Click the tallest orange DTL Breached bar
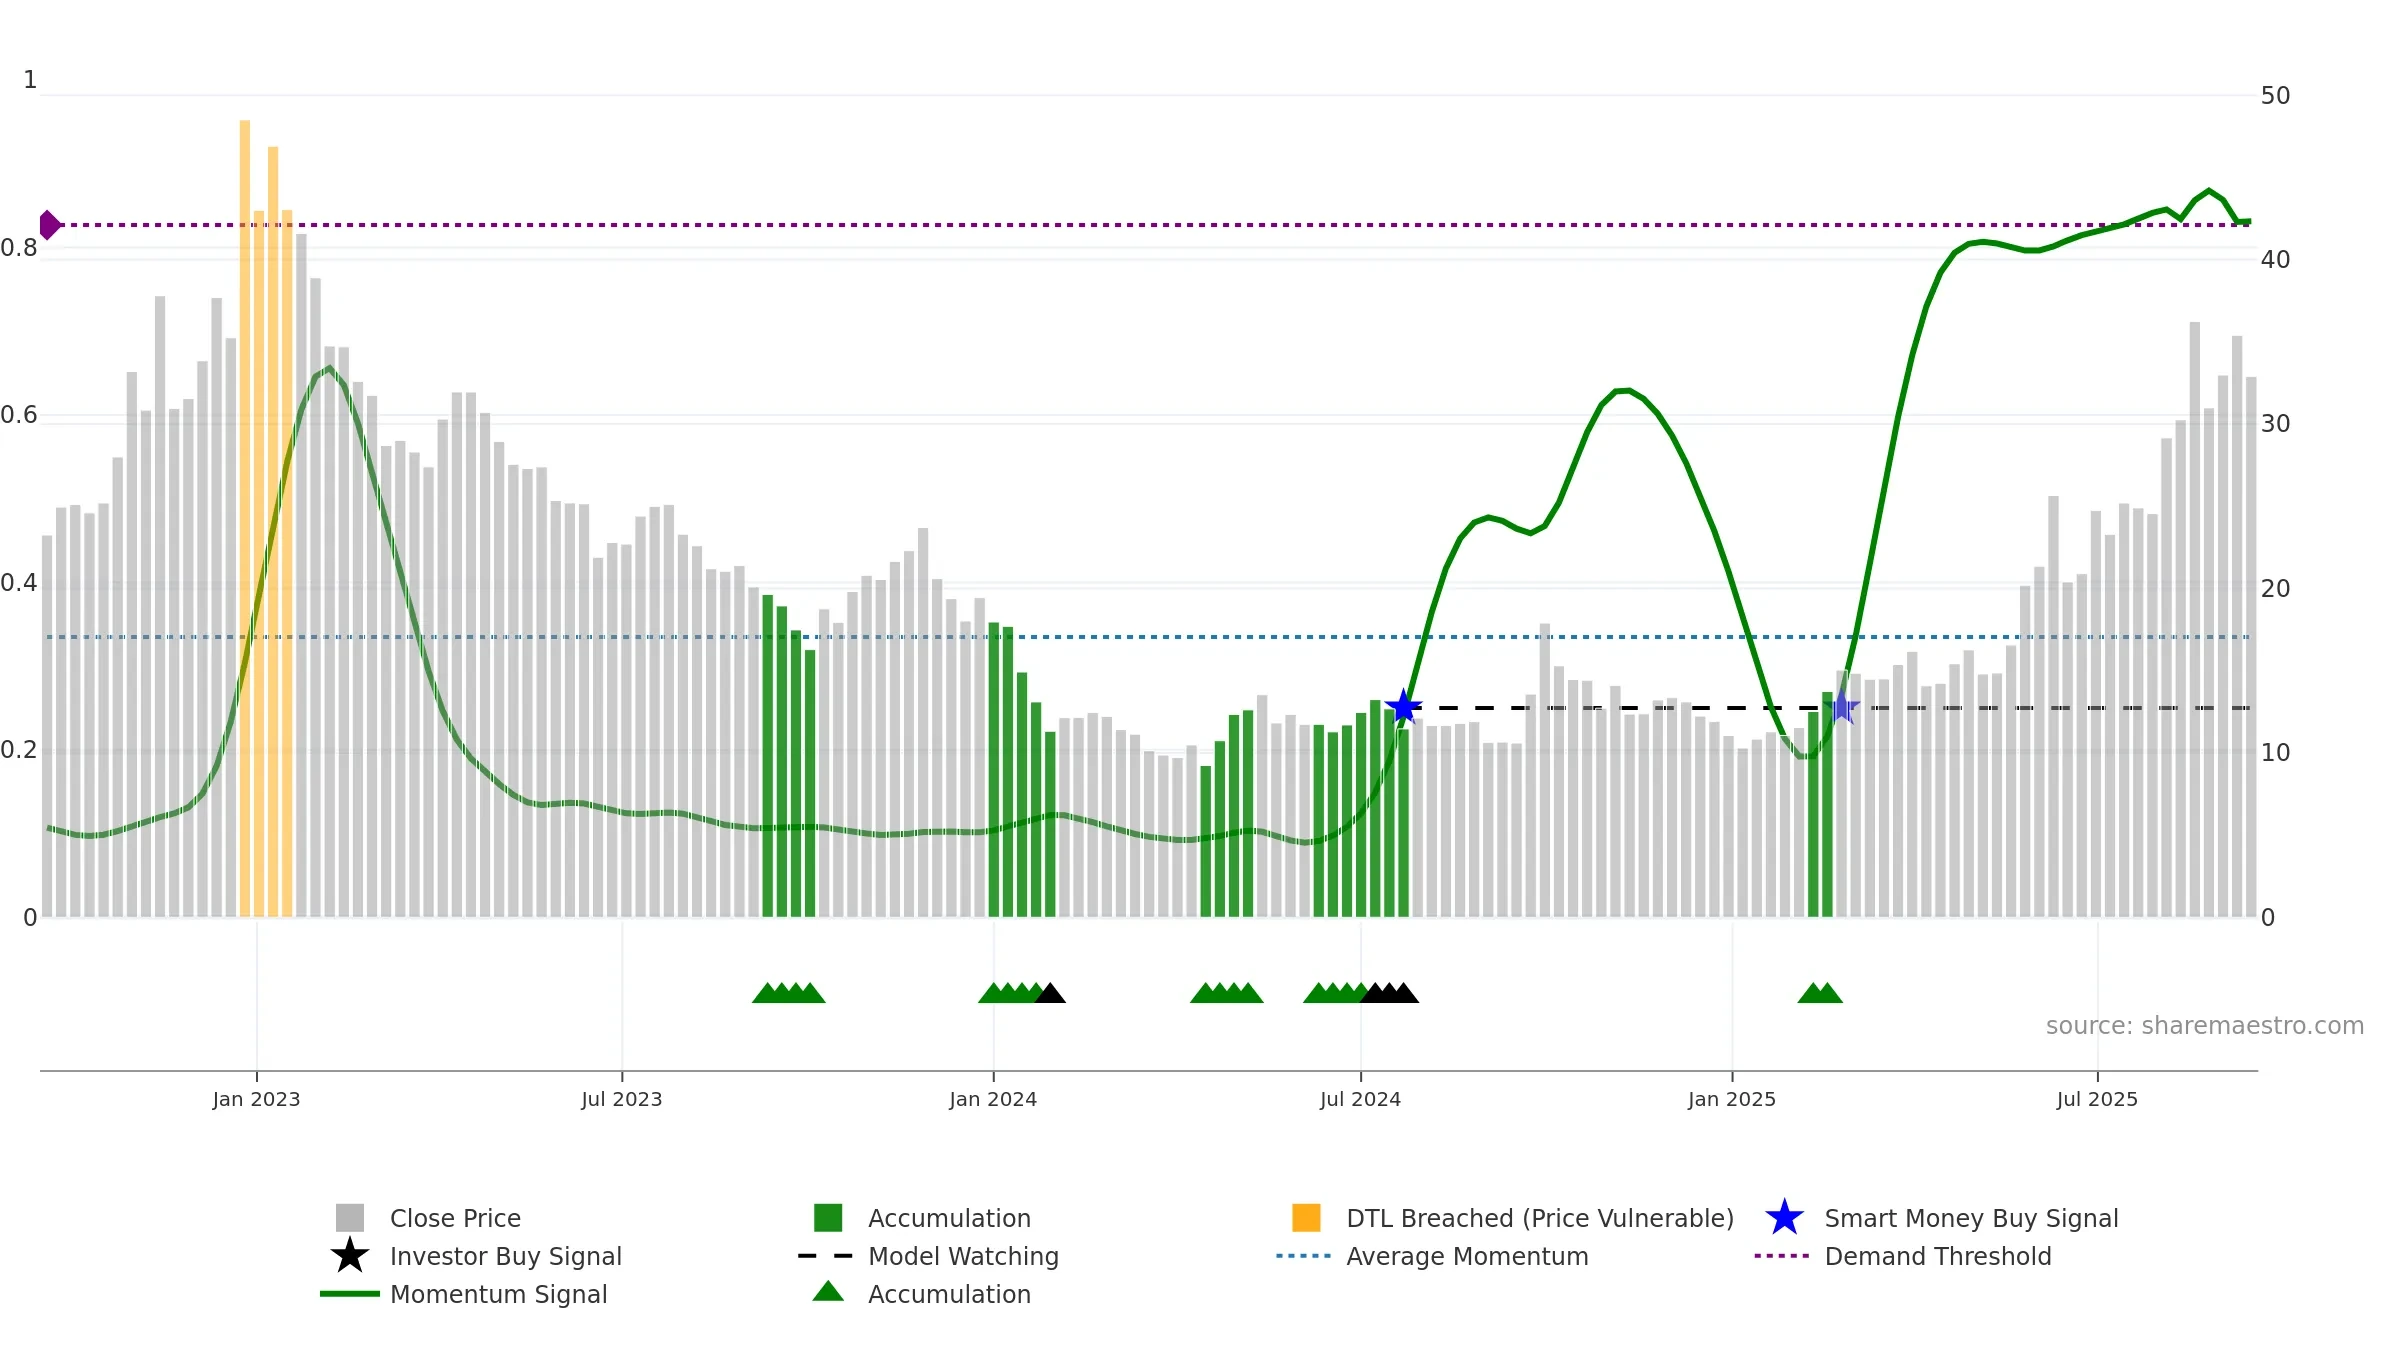This screenshot has height=1350, width=2400. pyautogui.click(x=245, y=518)
